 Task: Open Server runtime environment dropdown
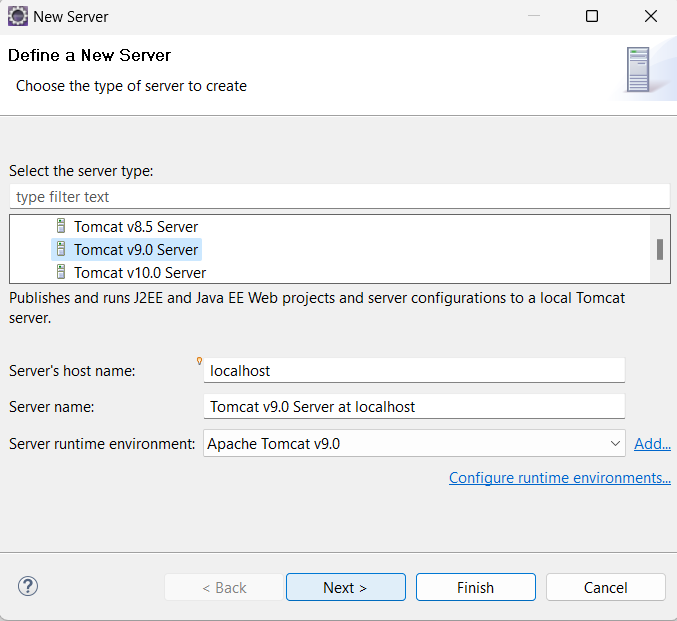click(x=415, y=443)
